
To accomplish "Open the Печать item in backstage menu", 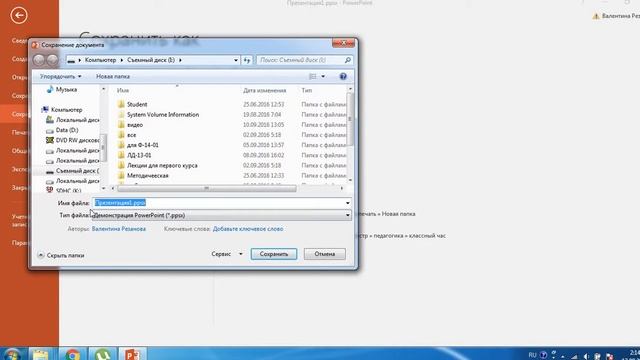I will click(x=20, y=132).
